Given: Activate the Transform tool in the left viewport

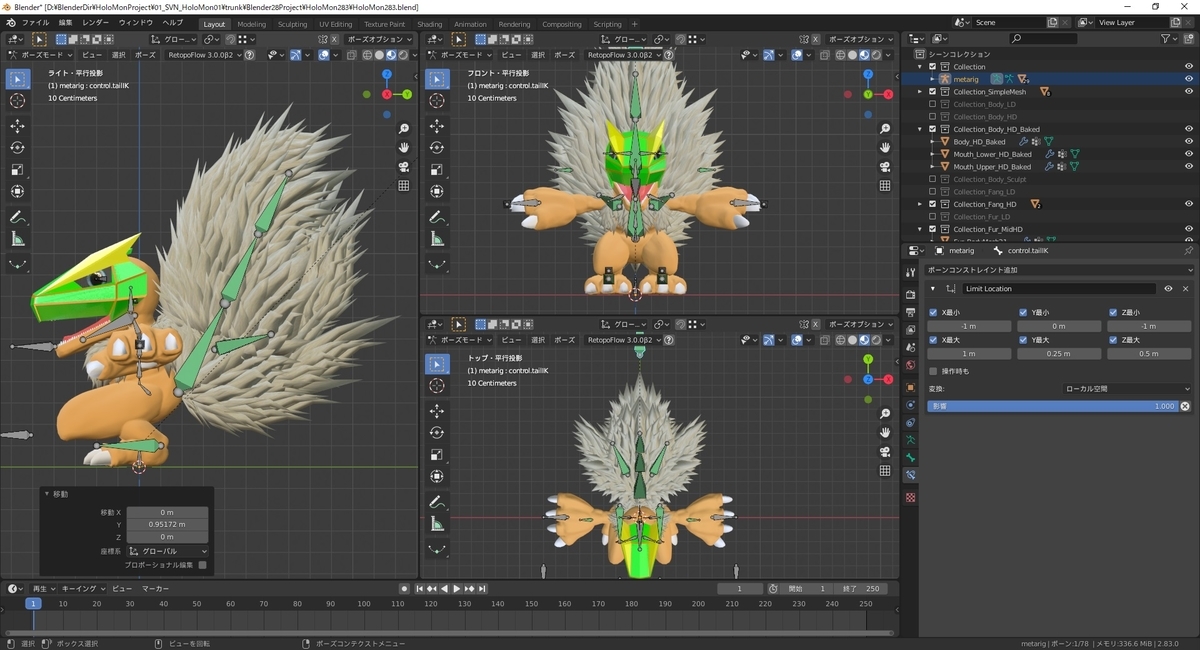Looking at the screenshot, I should coord(18,192).
